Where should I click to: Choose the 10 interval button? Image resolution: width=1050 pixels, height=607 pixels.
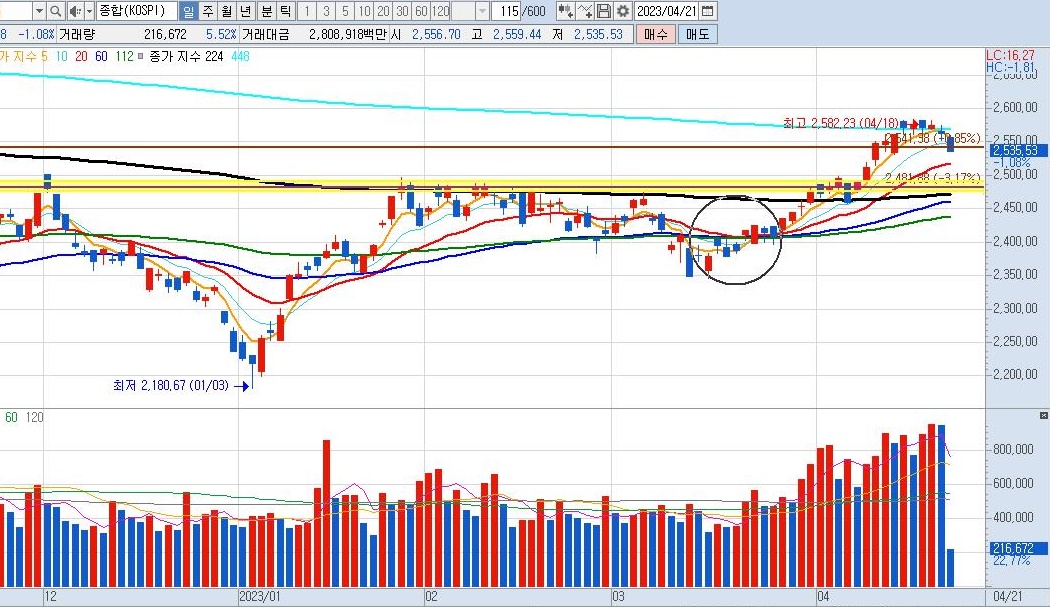tap(364, 11)
